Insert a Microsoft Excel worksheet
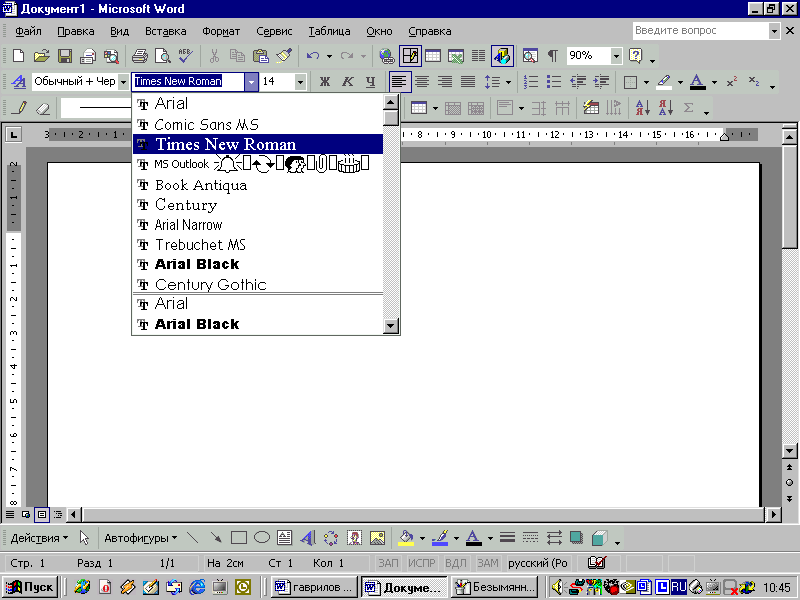 (456, 56)
